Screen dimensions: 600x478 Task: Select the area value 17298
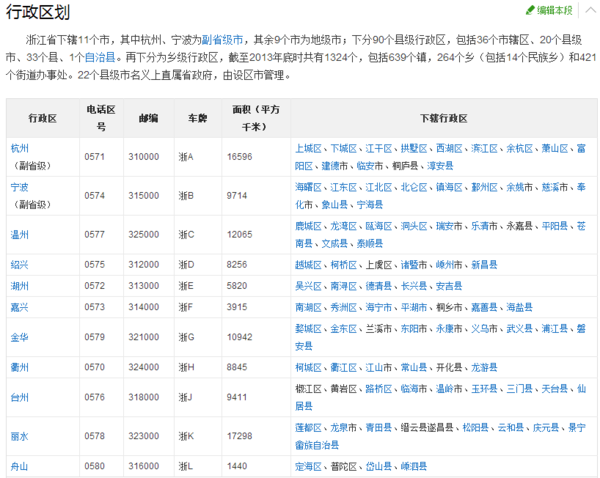click(240, 436)
